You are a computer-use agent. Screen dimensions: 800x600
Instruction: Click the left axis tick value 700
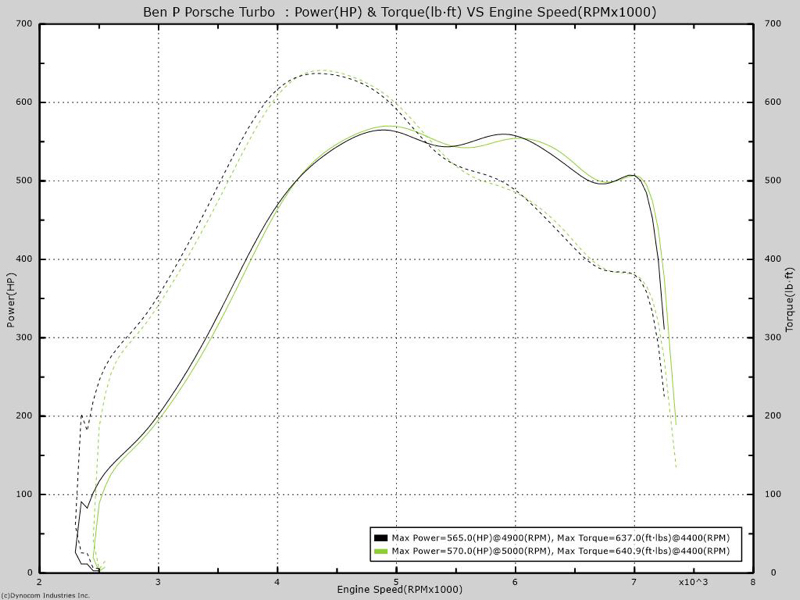24,23
